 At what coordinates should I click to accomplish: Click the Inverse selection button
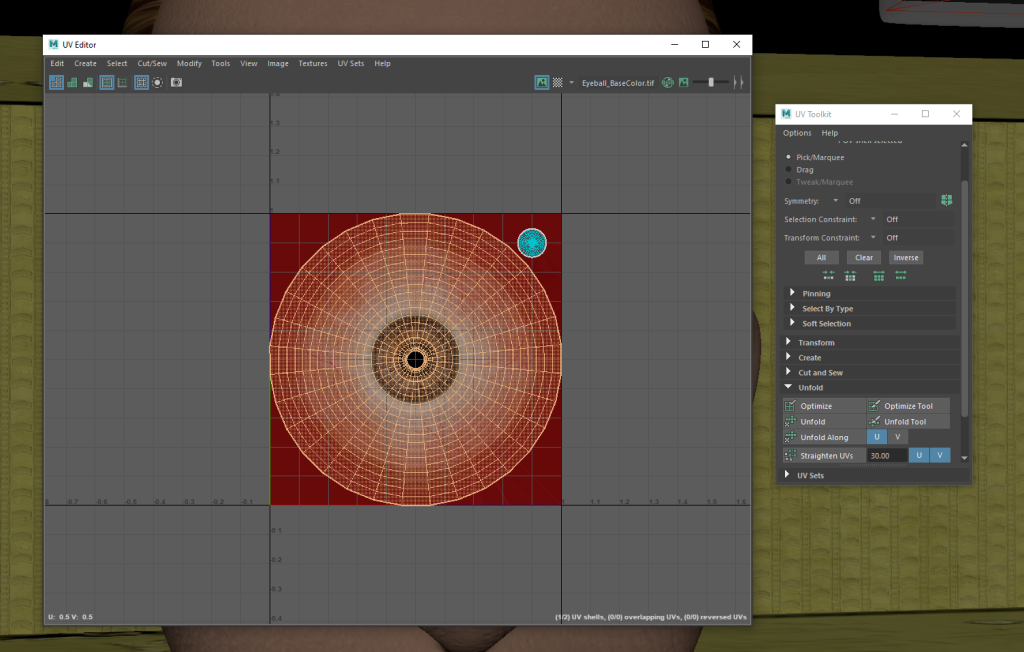point(906,257)
